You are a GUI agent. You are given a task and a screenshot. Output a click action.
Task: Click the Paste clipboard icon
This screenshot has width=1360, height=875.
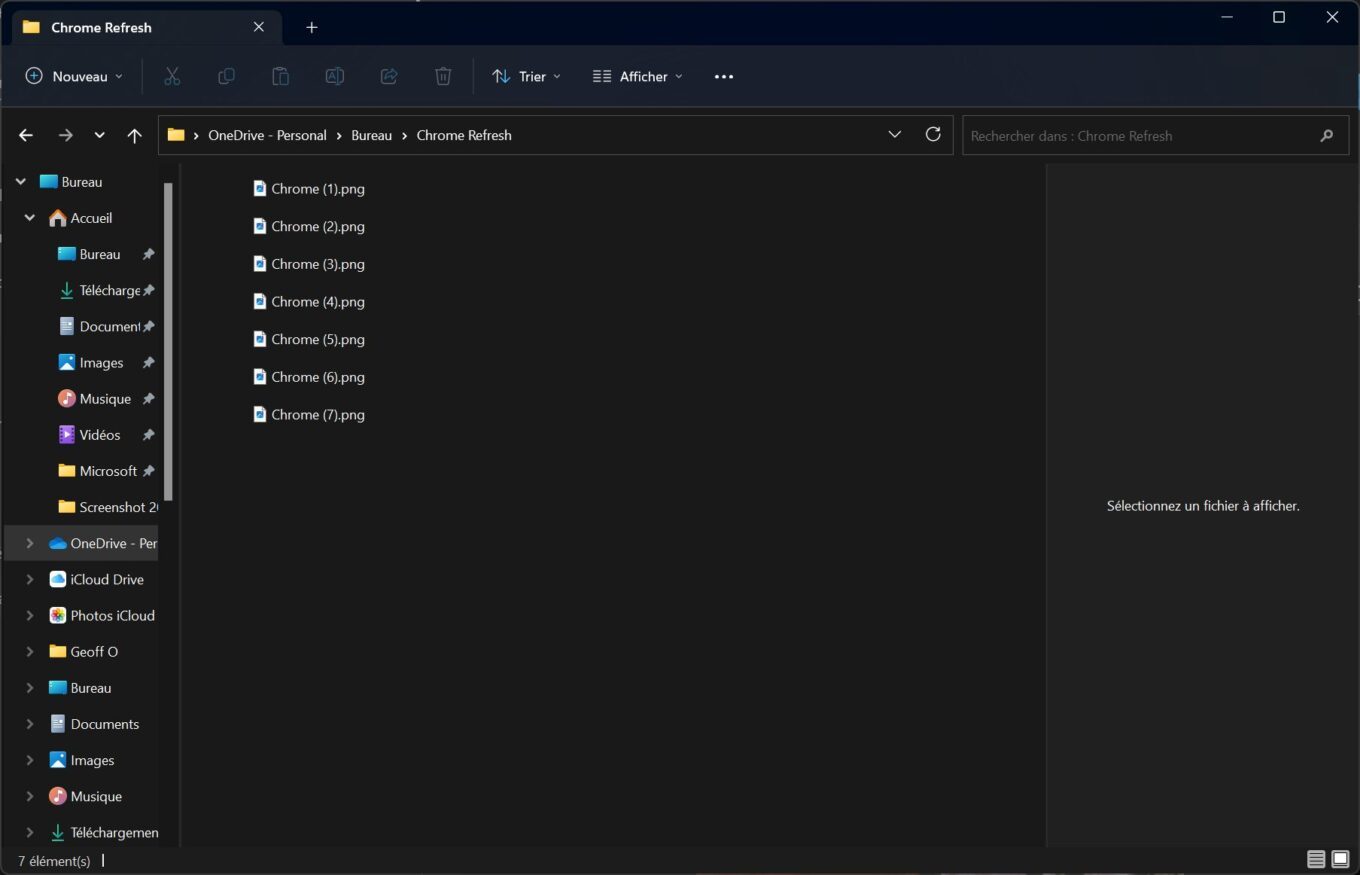pos(281,76)
